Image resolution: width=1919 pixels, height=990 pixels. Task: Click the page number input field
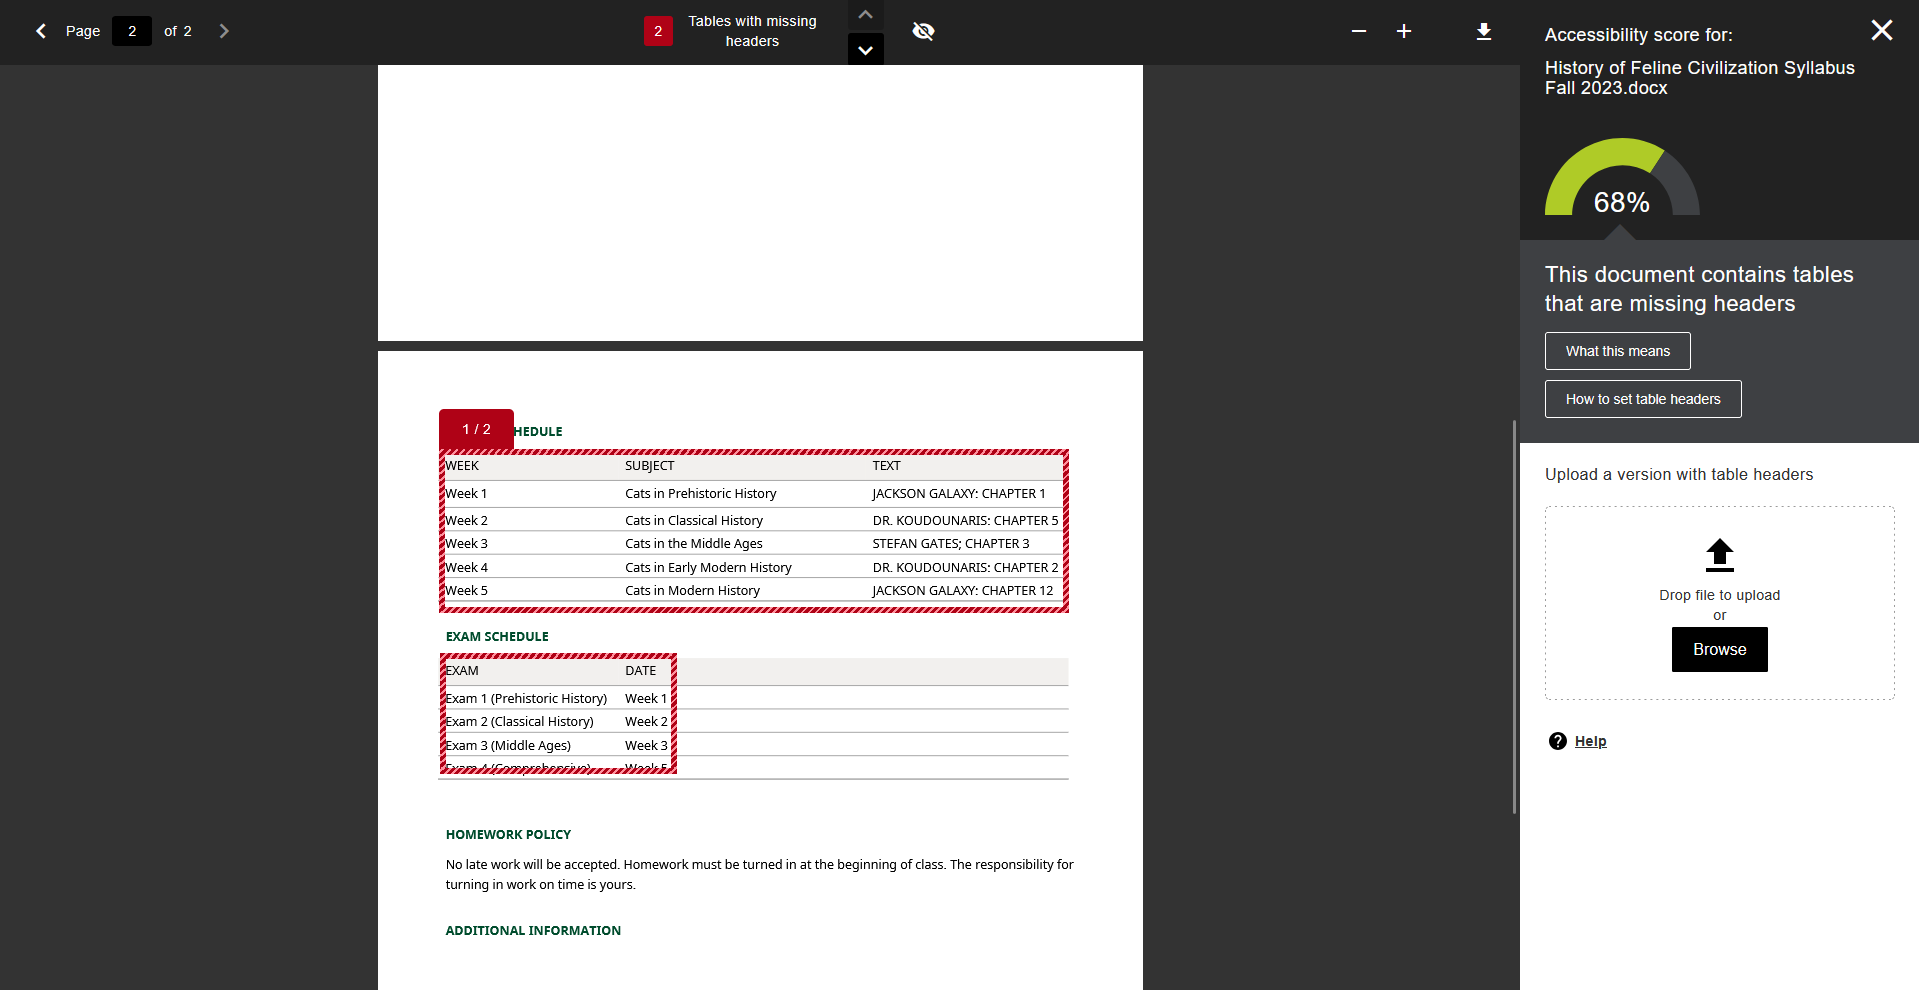(x=132, y=31)
